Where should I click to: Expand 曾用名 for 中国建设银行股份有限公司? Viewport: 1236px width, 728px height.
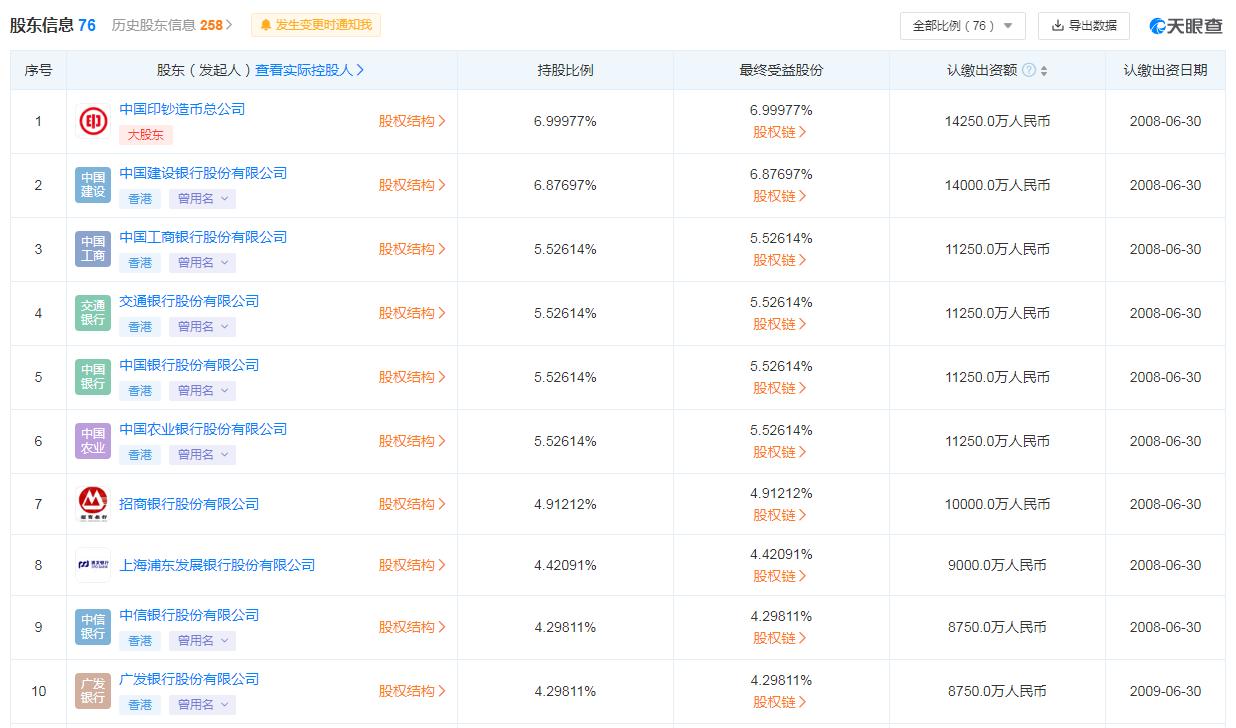201,198
